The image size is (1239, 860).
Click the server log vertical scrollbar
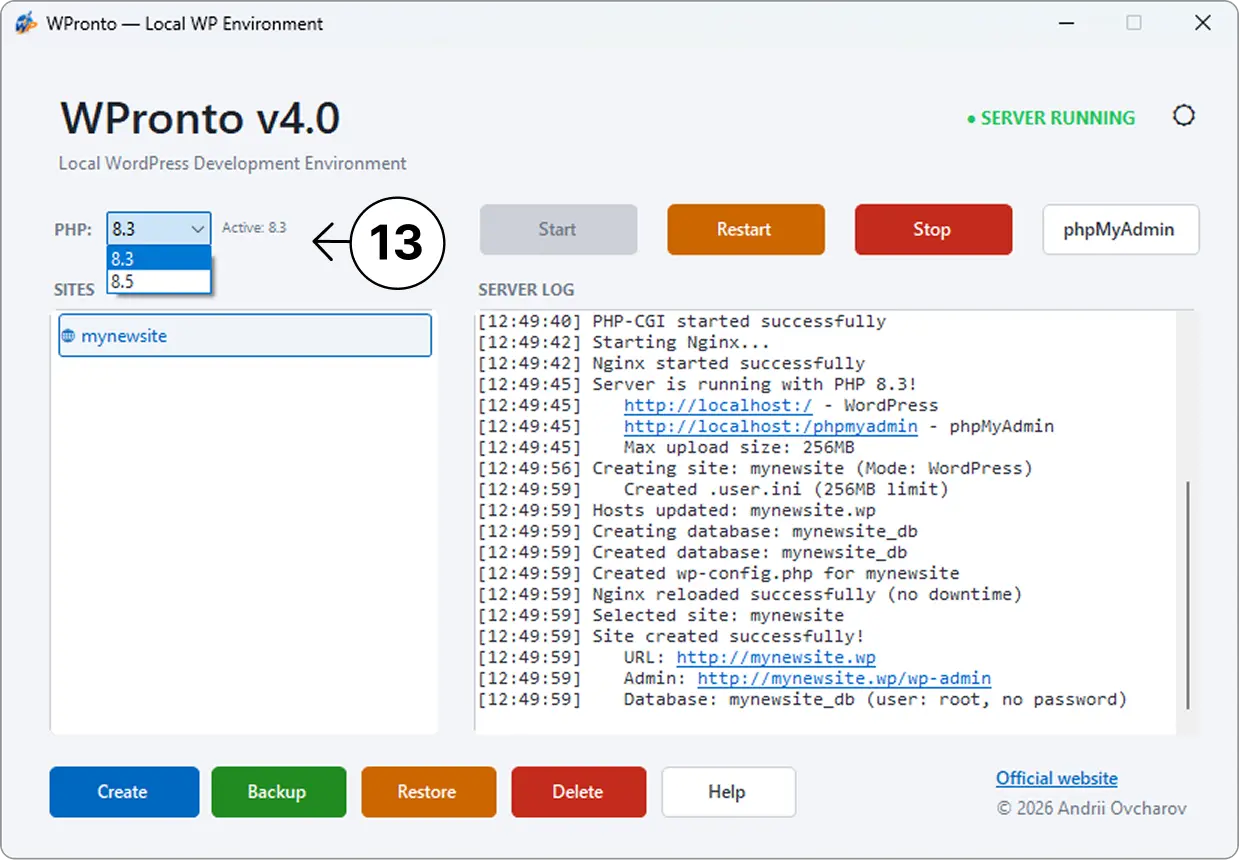[1186, 594]
